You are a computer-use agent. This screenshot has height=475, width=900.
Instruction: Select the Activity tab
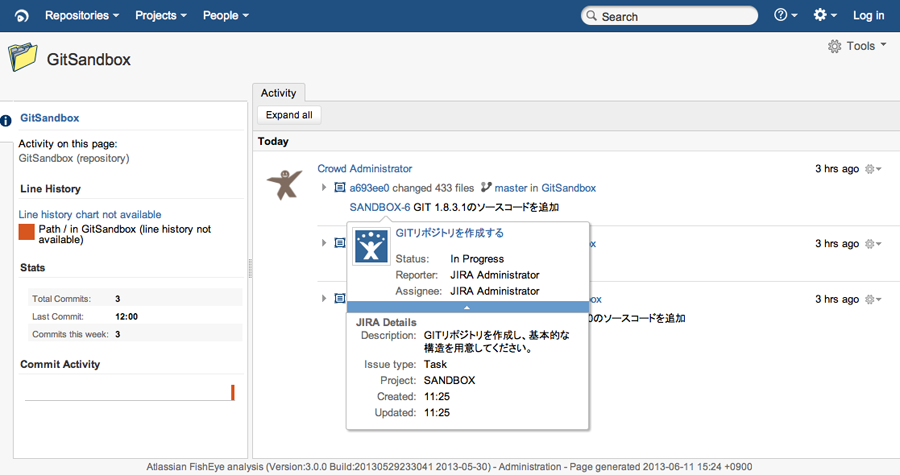278,93
